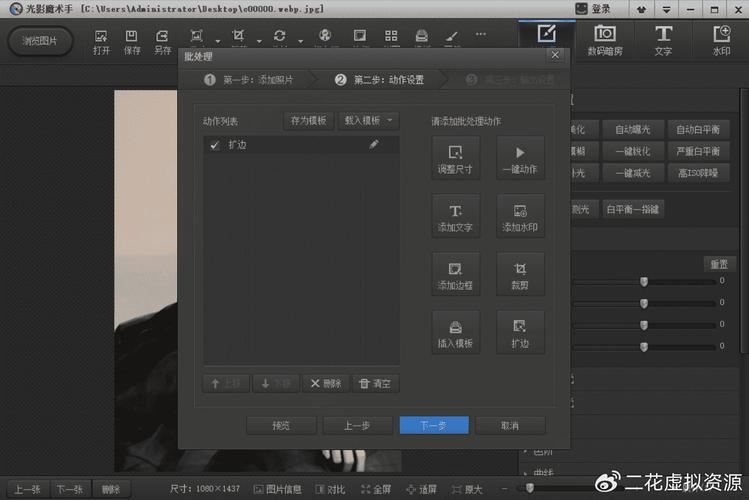Click the lowest of the four adjustment slider handles
This screenshot has height=500, width=749.
coord(644,346)
